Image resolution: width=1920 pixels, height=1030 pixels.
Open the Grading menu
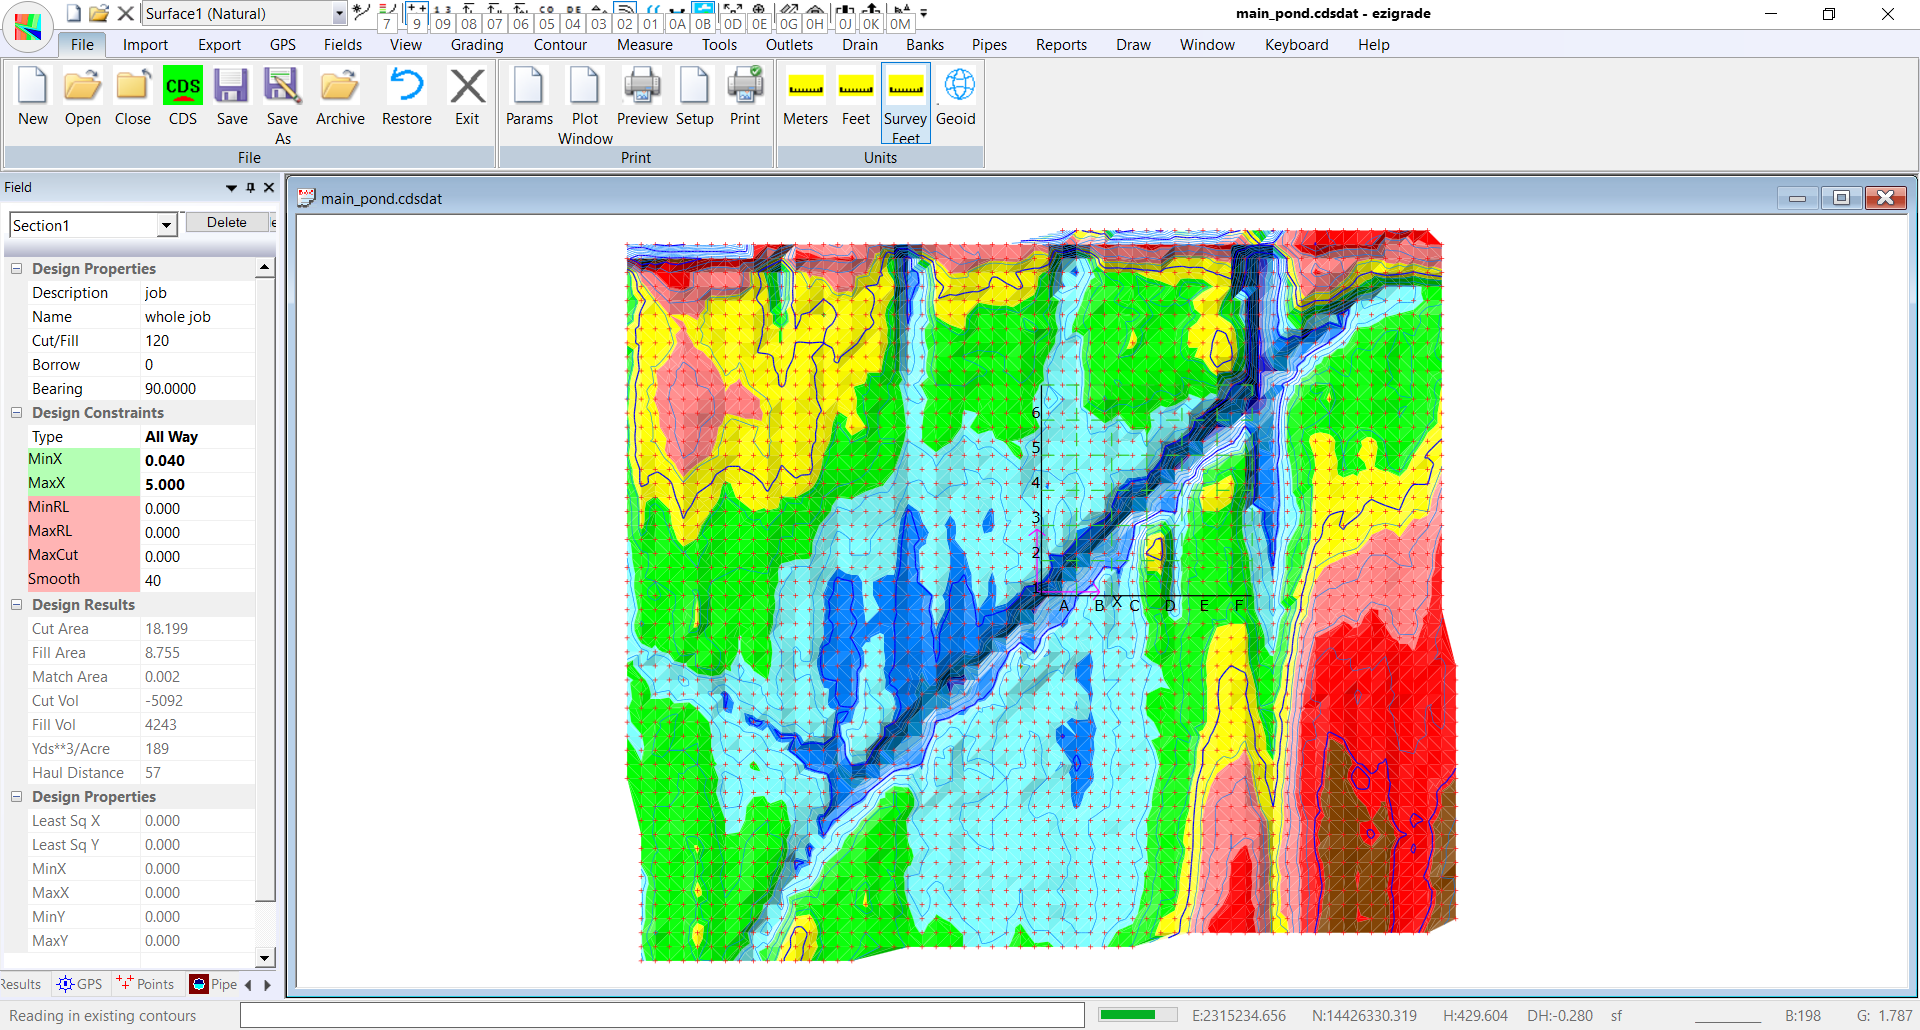tap(476, 45)
